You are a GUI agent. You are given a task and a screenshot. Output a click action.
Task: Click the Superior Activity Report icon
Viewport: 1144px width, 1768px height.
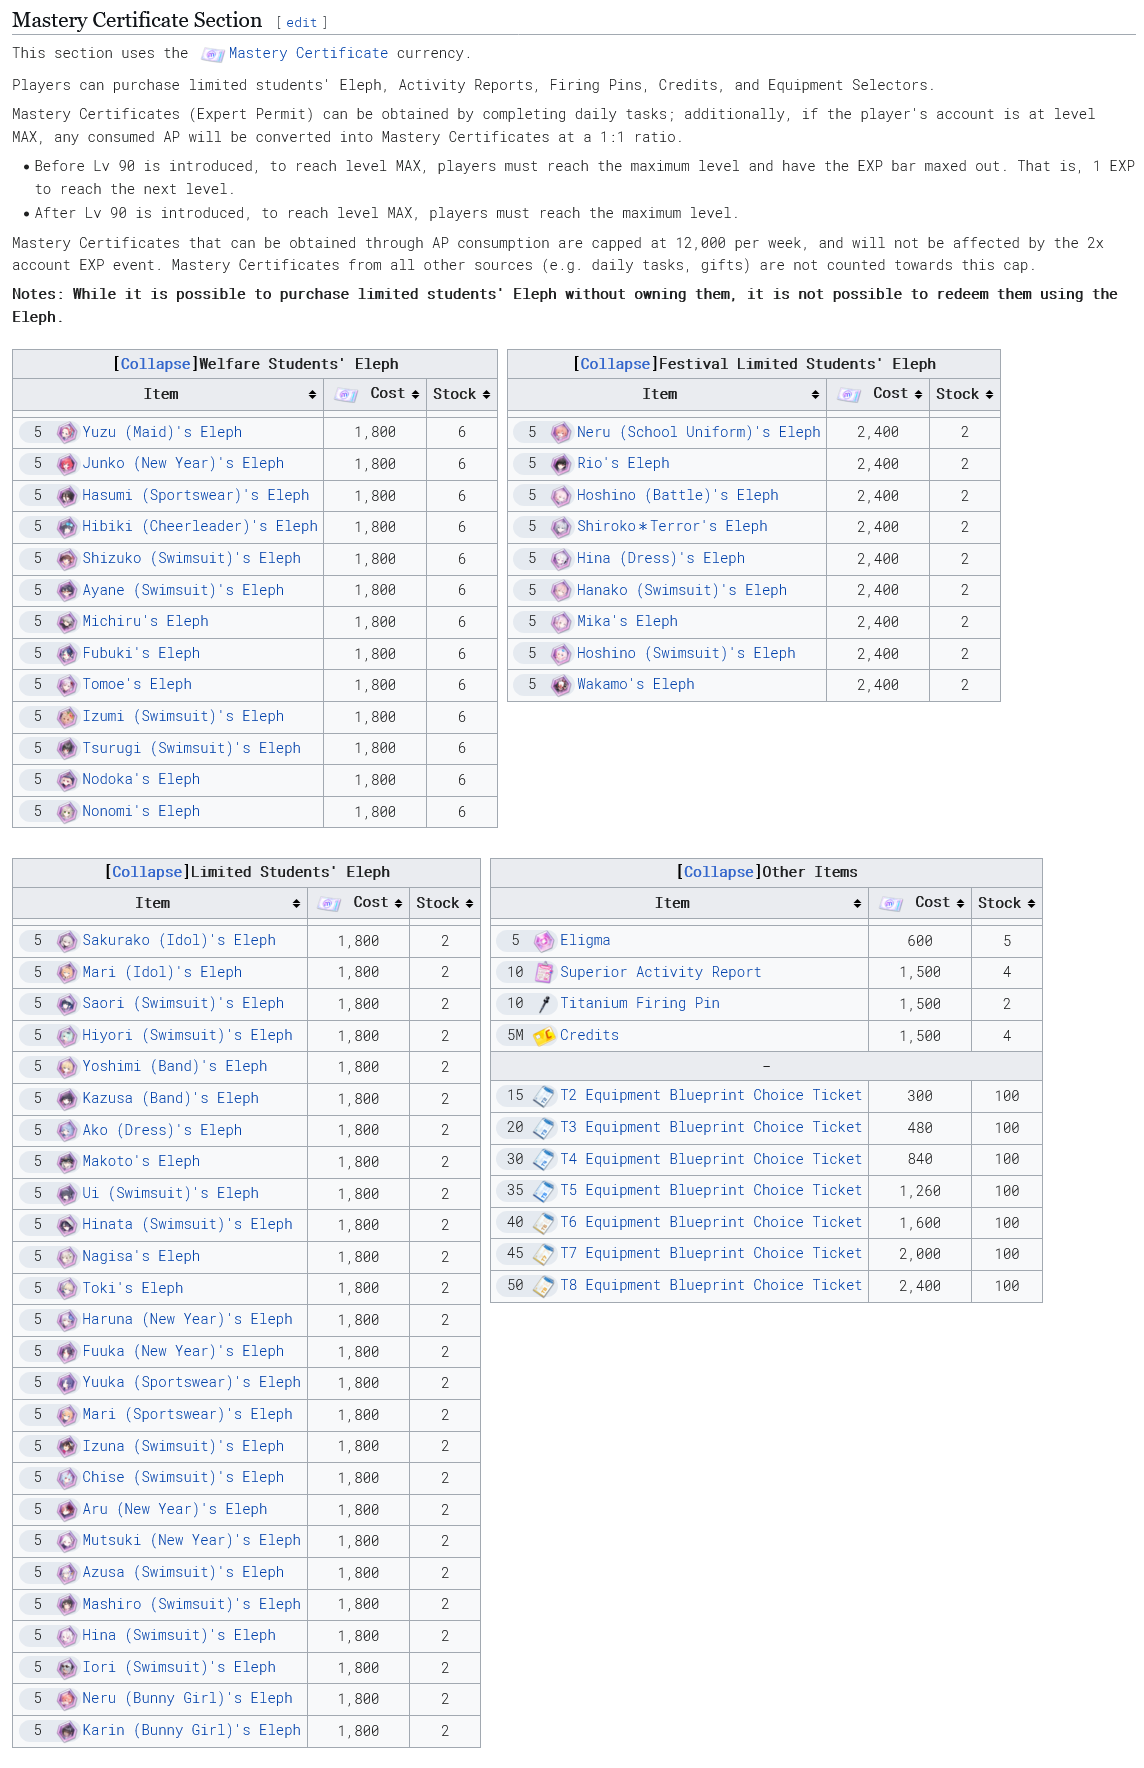pyautogui.click(x=544, y=973)
